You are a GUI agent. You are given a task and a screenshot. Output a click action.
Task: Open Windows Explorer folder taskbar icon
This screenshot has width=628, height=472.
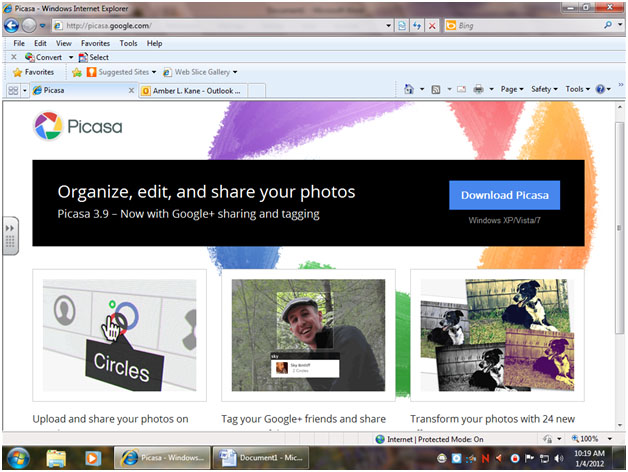(56, 458)
